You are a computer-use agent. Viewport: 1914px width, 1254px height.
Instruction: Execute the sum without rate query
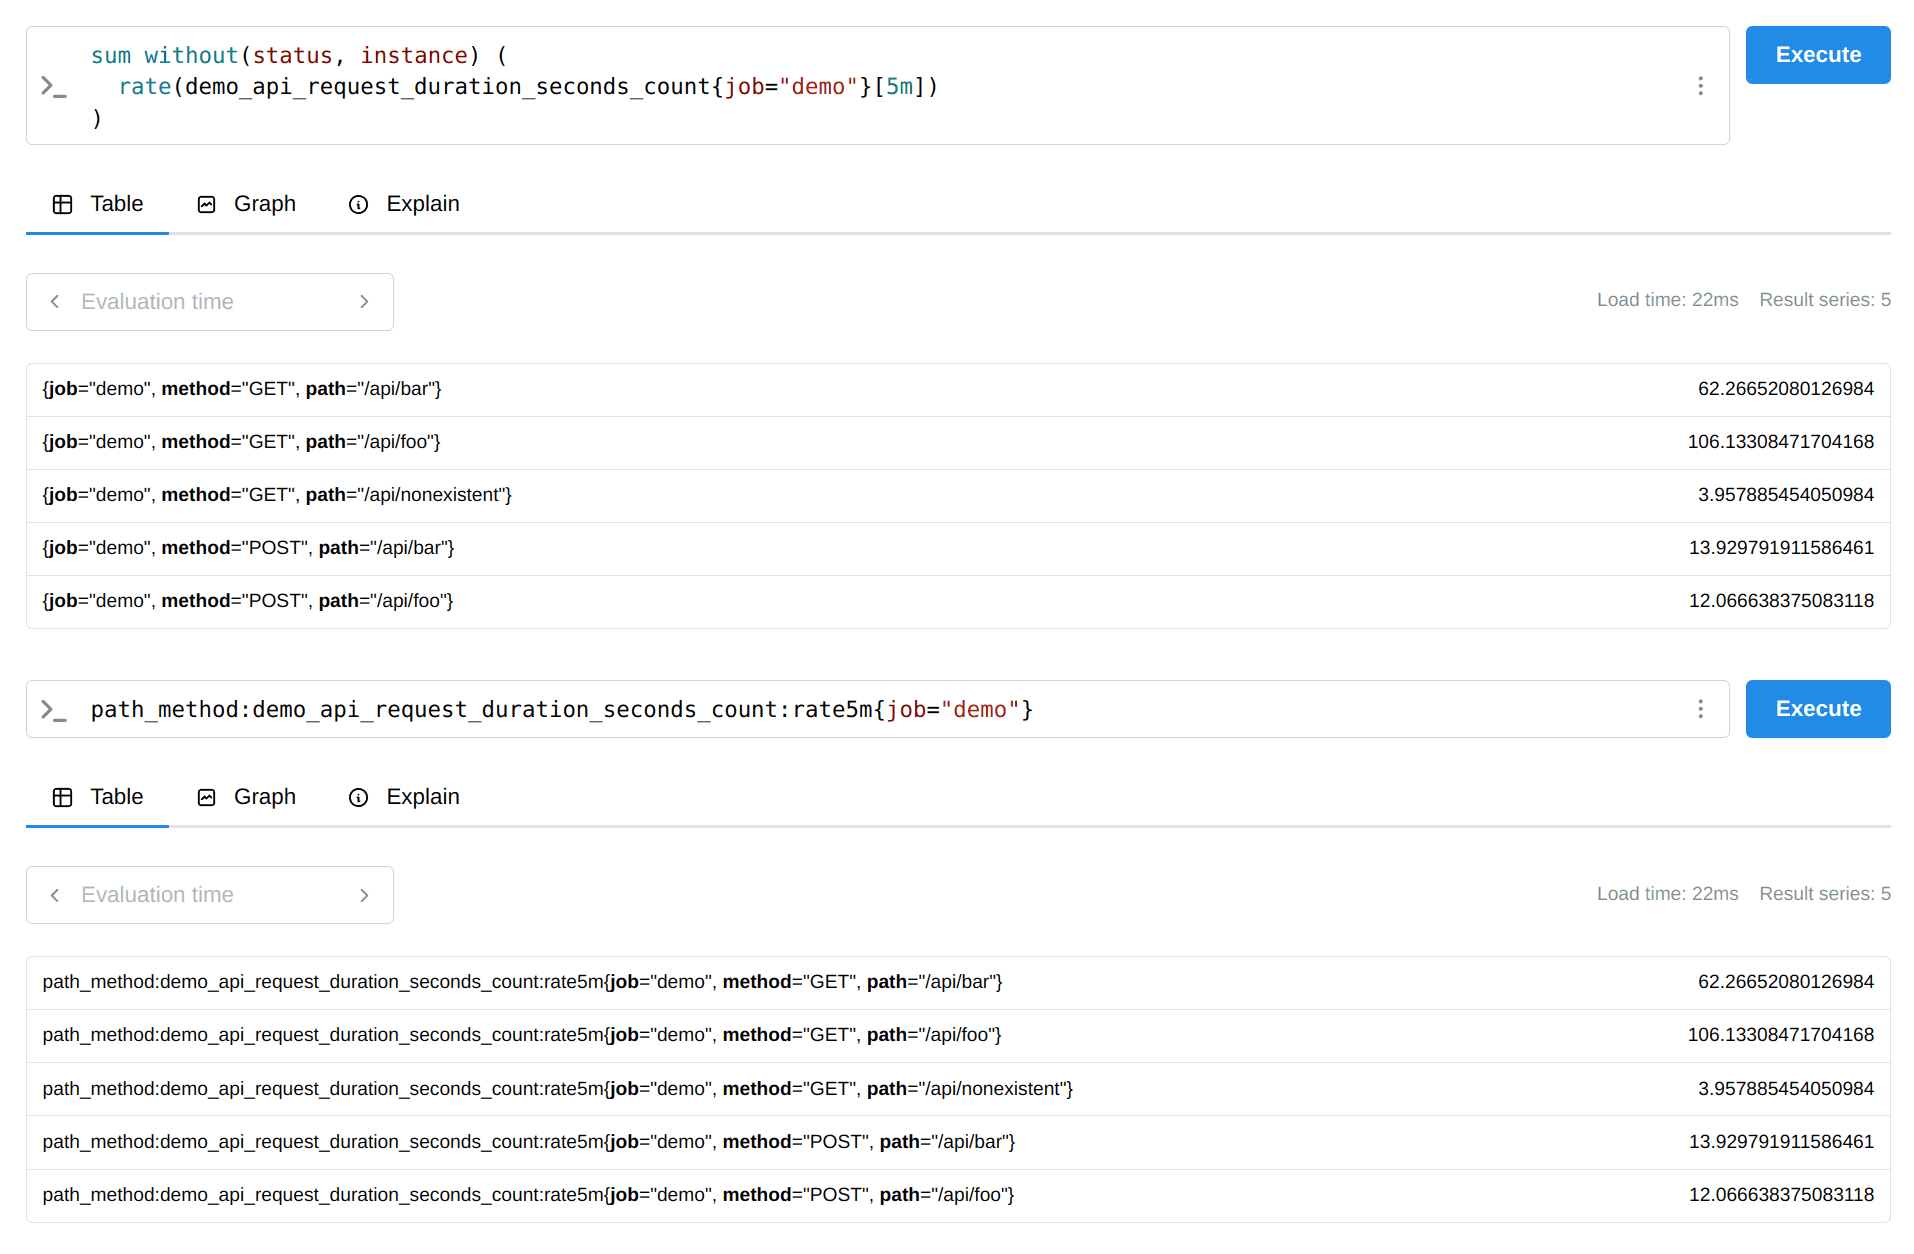(1817, 55)
